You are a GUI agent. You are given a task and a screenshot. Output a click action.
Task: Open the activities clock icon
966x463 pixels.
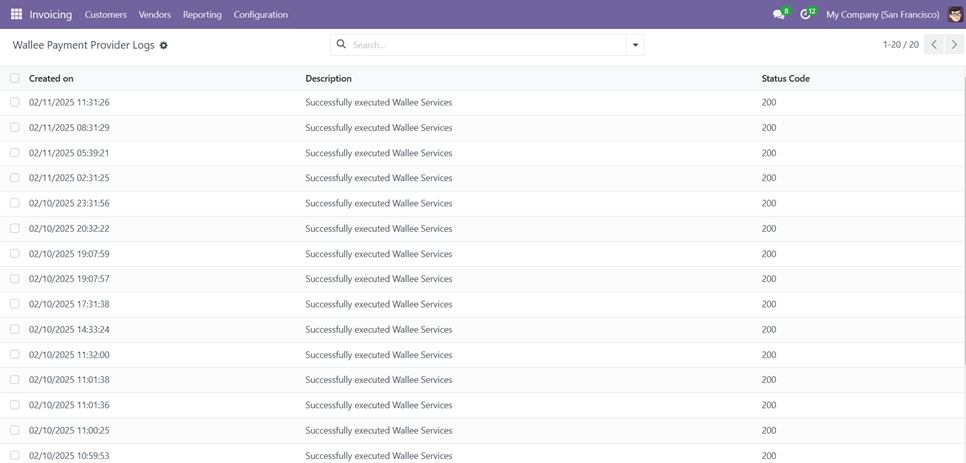click(806, 15)
